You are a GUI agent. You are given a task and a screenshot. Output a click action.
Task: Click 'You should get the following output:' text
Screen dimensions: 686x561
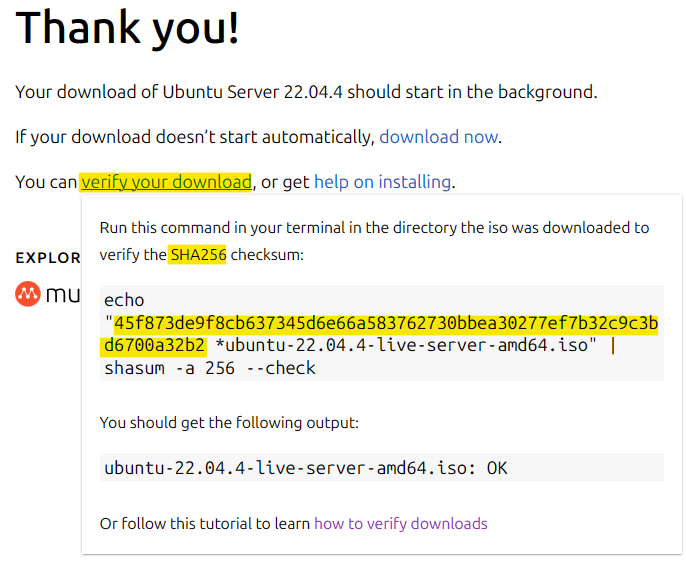[229, 423]
